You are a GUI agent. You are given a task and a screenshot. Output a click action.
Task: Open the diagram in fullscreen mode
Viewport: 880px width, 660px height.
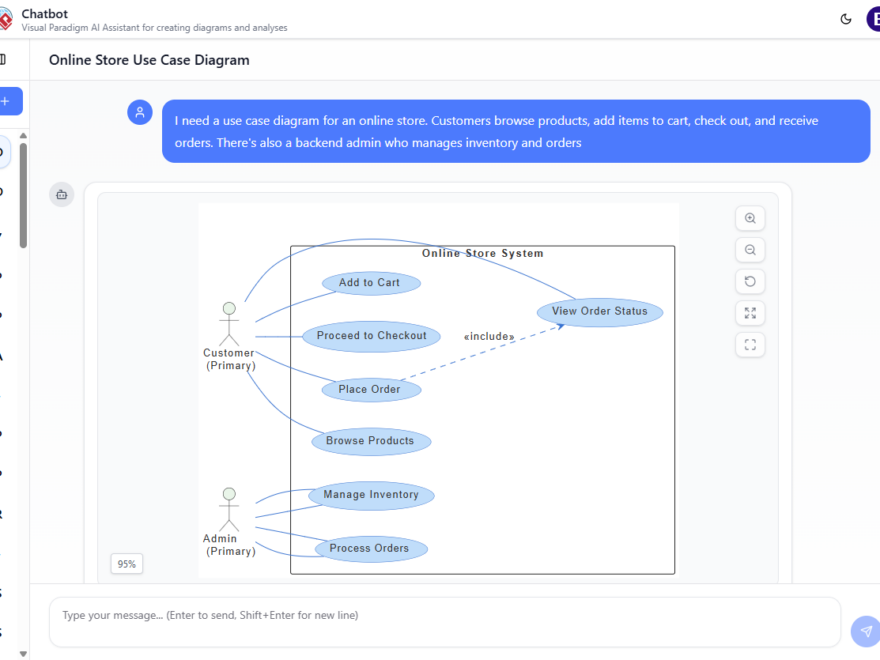click(x=750, y=344)
